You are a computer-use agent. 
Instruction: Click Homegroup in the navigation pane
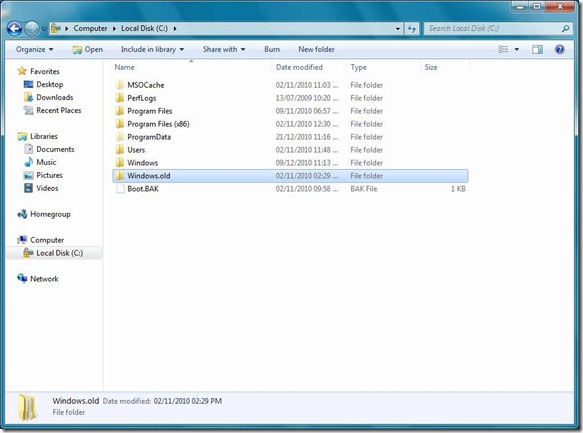point(50,214)
